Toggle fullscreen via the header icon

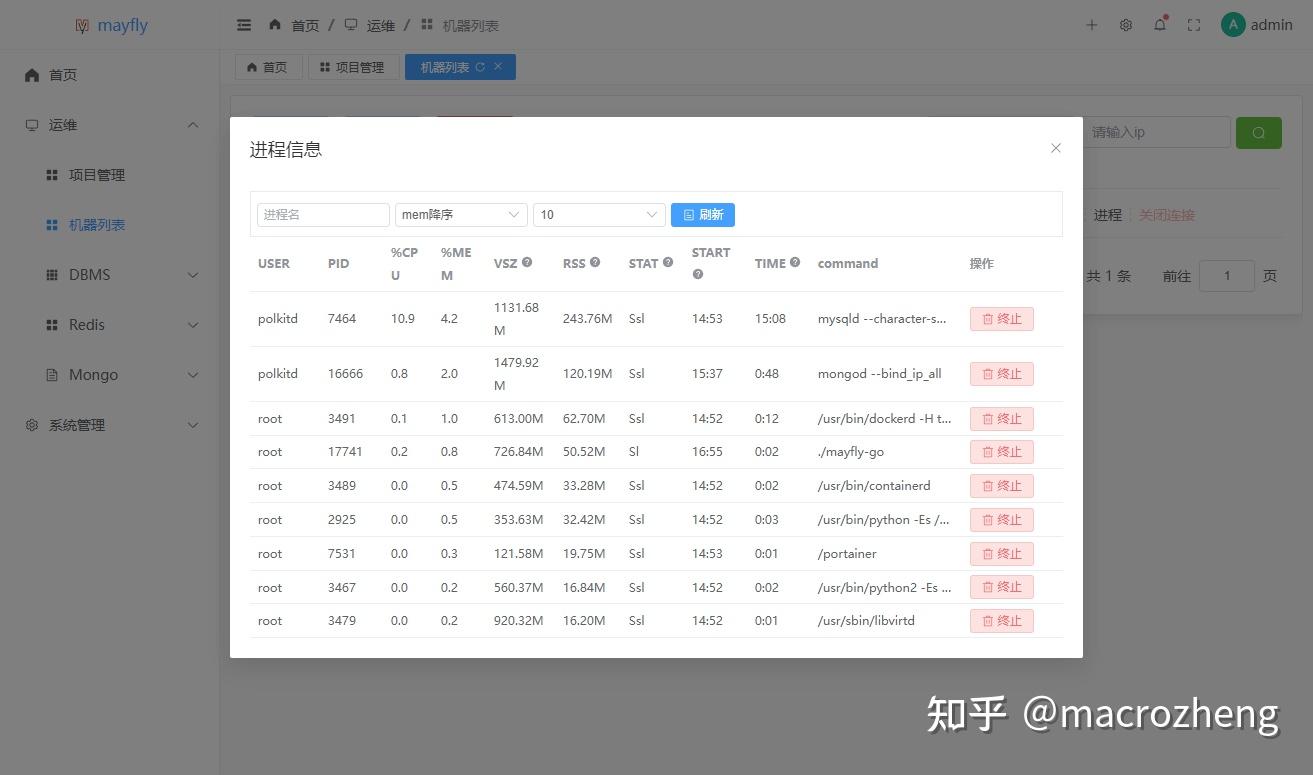pos(1193,24)
